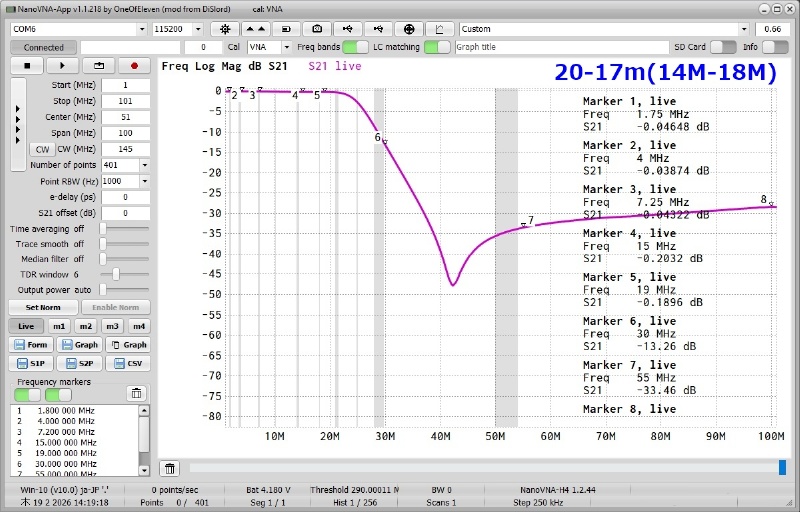
Task: Click the Connected button
Action: coord(43,47)
